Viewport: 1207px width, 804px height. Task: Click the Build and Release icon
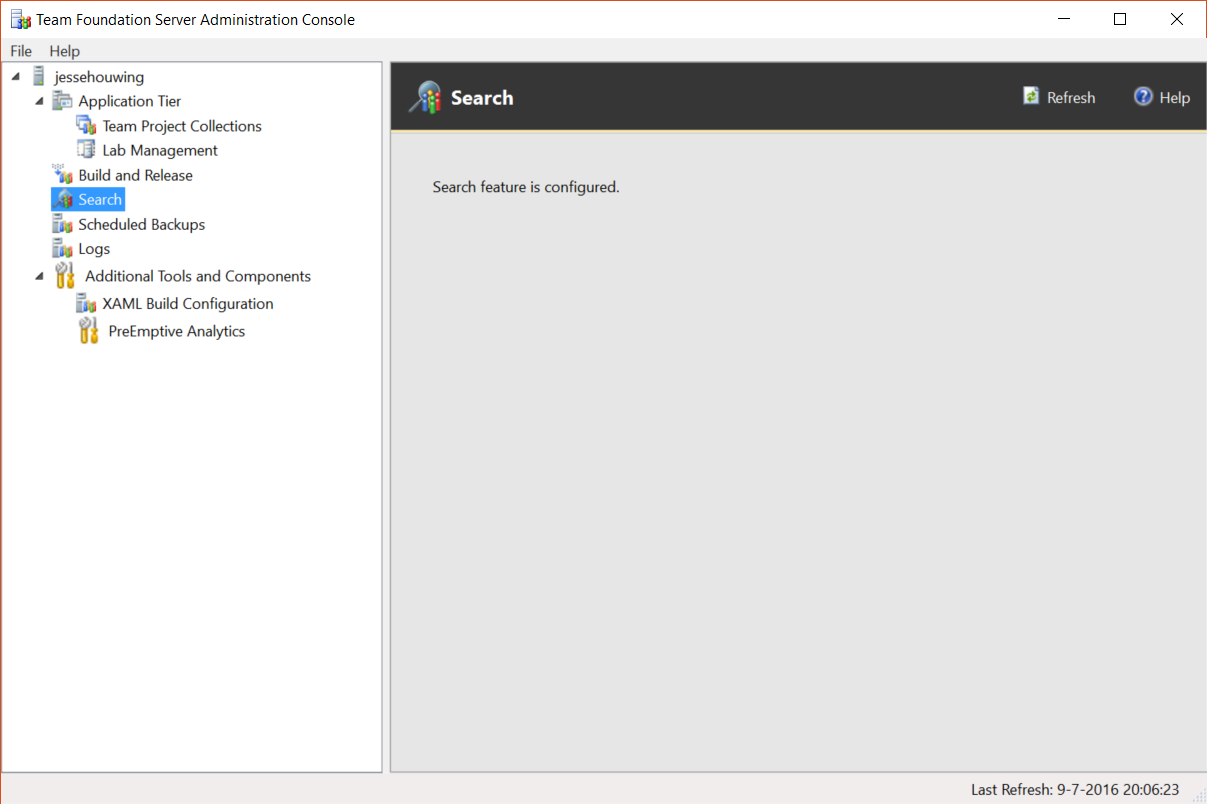pyautogui.click(x=62, y=175)
